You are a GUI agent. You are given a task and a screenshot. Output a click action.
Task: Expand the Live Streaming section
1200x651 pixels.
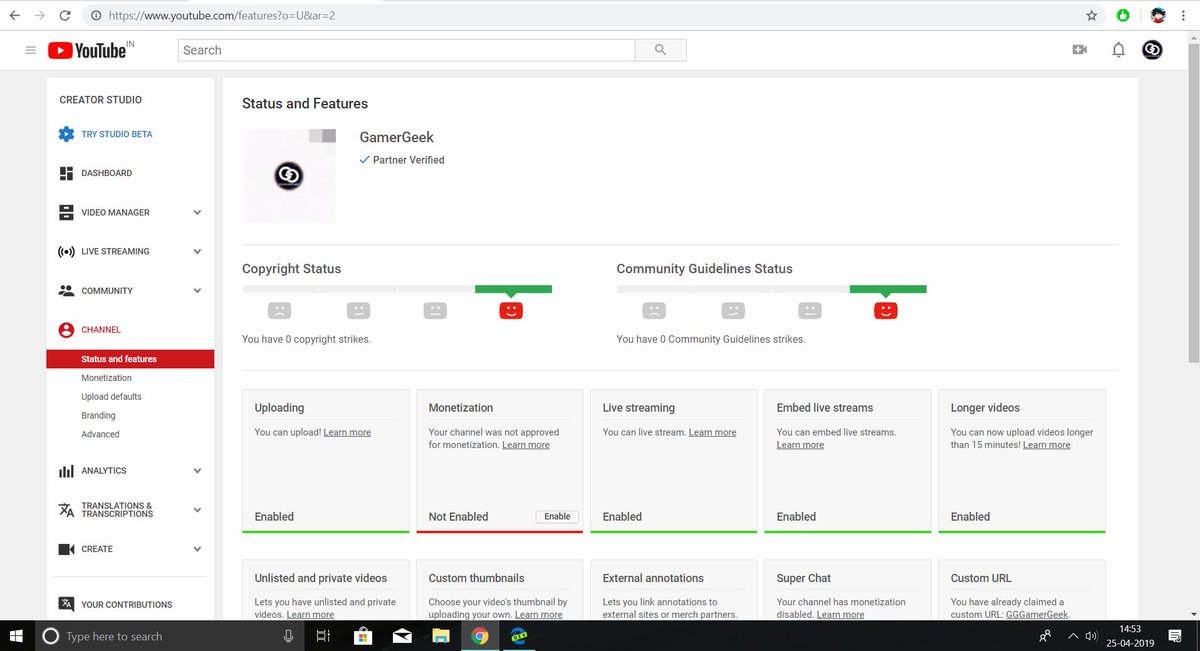[197, 251]
